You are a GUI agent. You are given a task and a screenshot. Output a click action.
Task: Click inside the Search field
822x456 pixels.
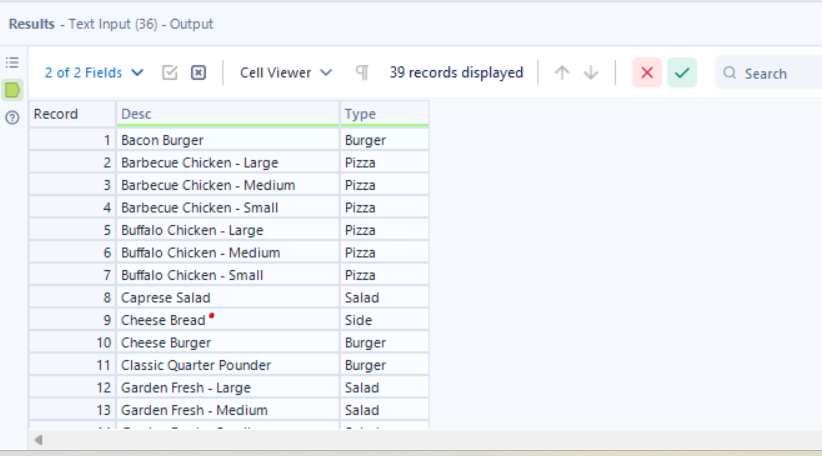[x=775, y=73]
